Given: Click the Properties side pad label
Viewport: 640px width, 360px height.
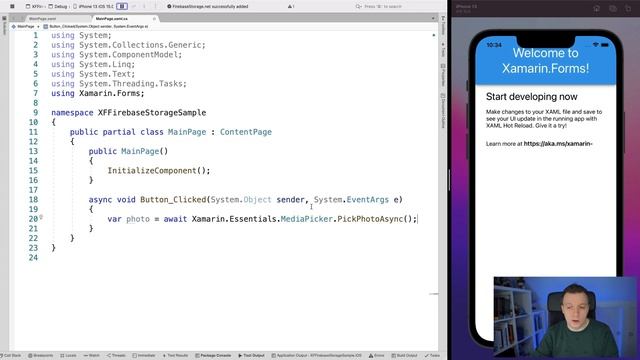Looking at the screenshot, I should pyautogui.click(x=443, y=75).
